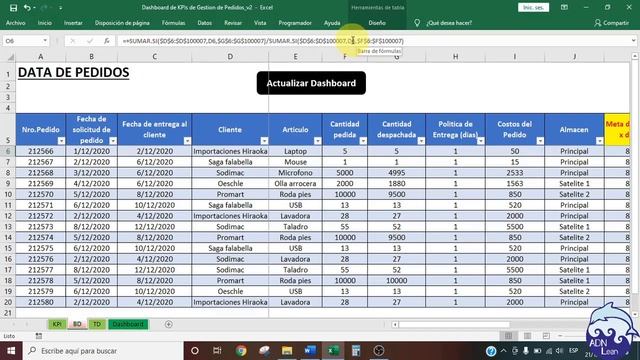
Task: Click the Inic. ses. sign-in button
Action: 533,7
